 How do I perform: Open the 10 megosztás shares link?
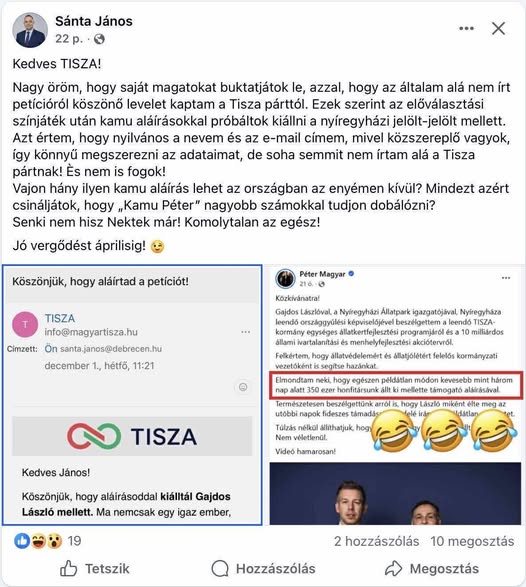(x=472, y=541)
